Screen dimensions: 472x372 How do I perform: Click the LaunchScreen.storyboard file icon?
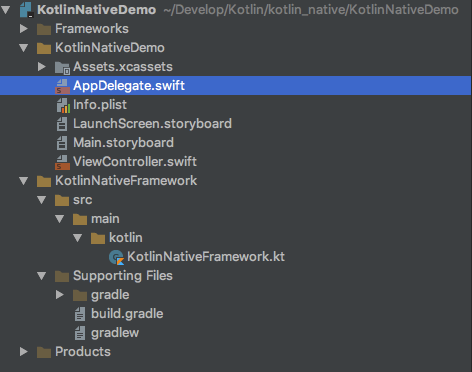[62, 124]
